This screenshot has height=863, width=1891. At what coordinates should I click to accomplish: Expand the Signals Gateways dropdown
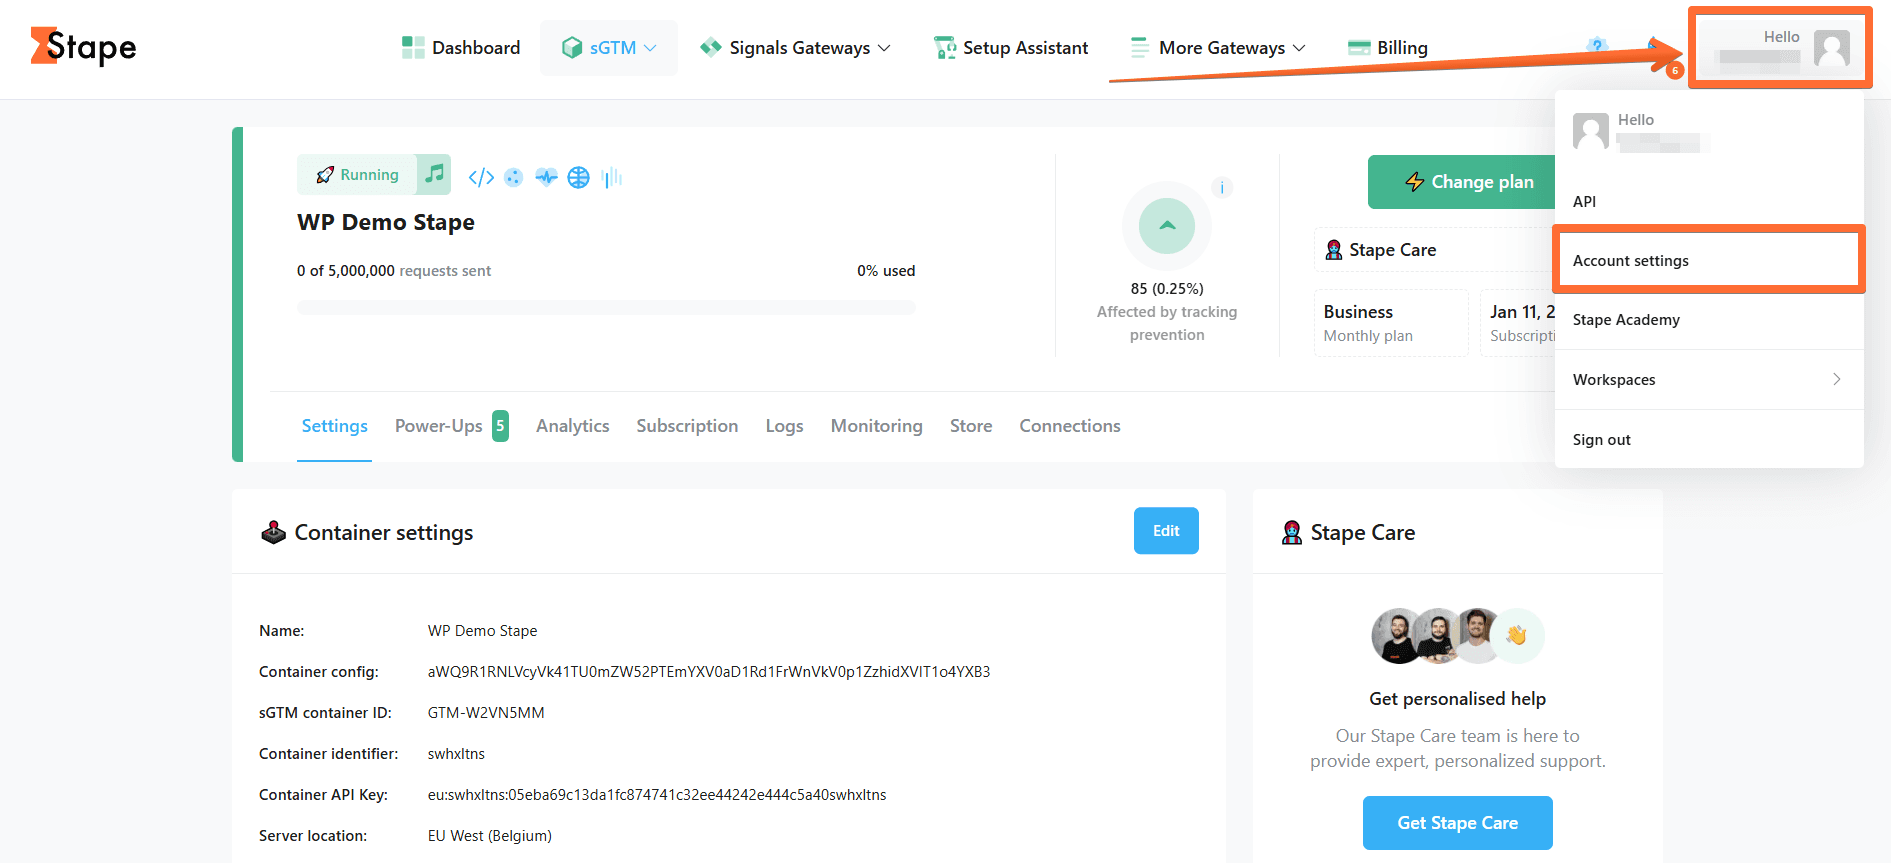(x=795, y=48)
